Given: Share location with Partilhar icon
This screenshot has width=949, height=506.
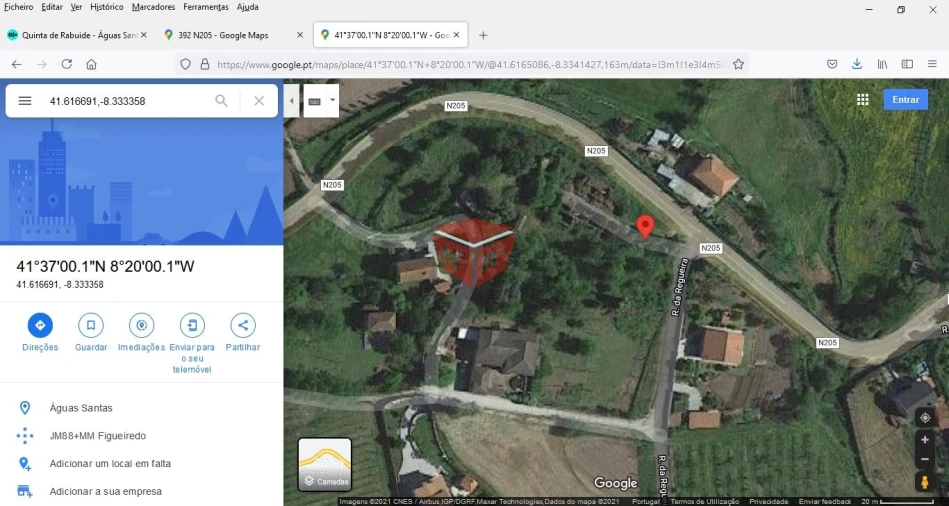Looking at the screenshot, I should tap(243, 325).
